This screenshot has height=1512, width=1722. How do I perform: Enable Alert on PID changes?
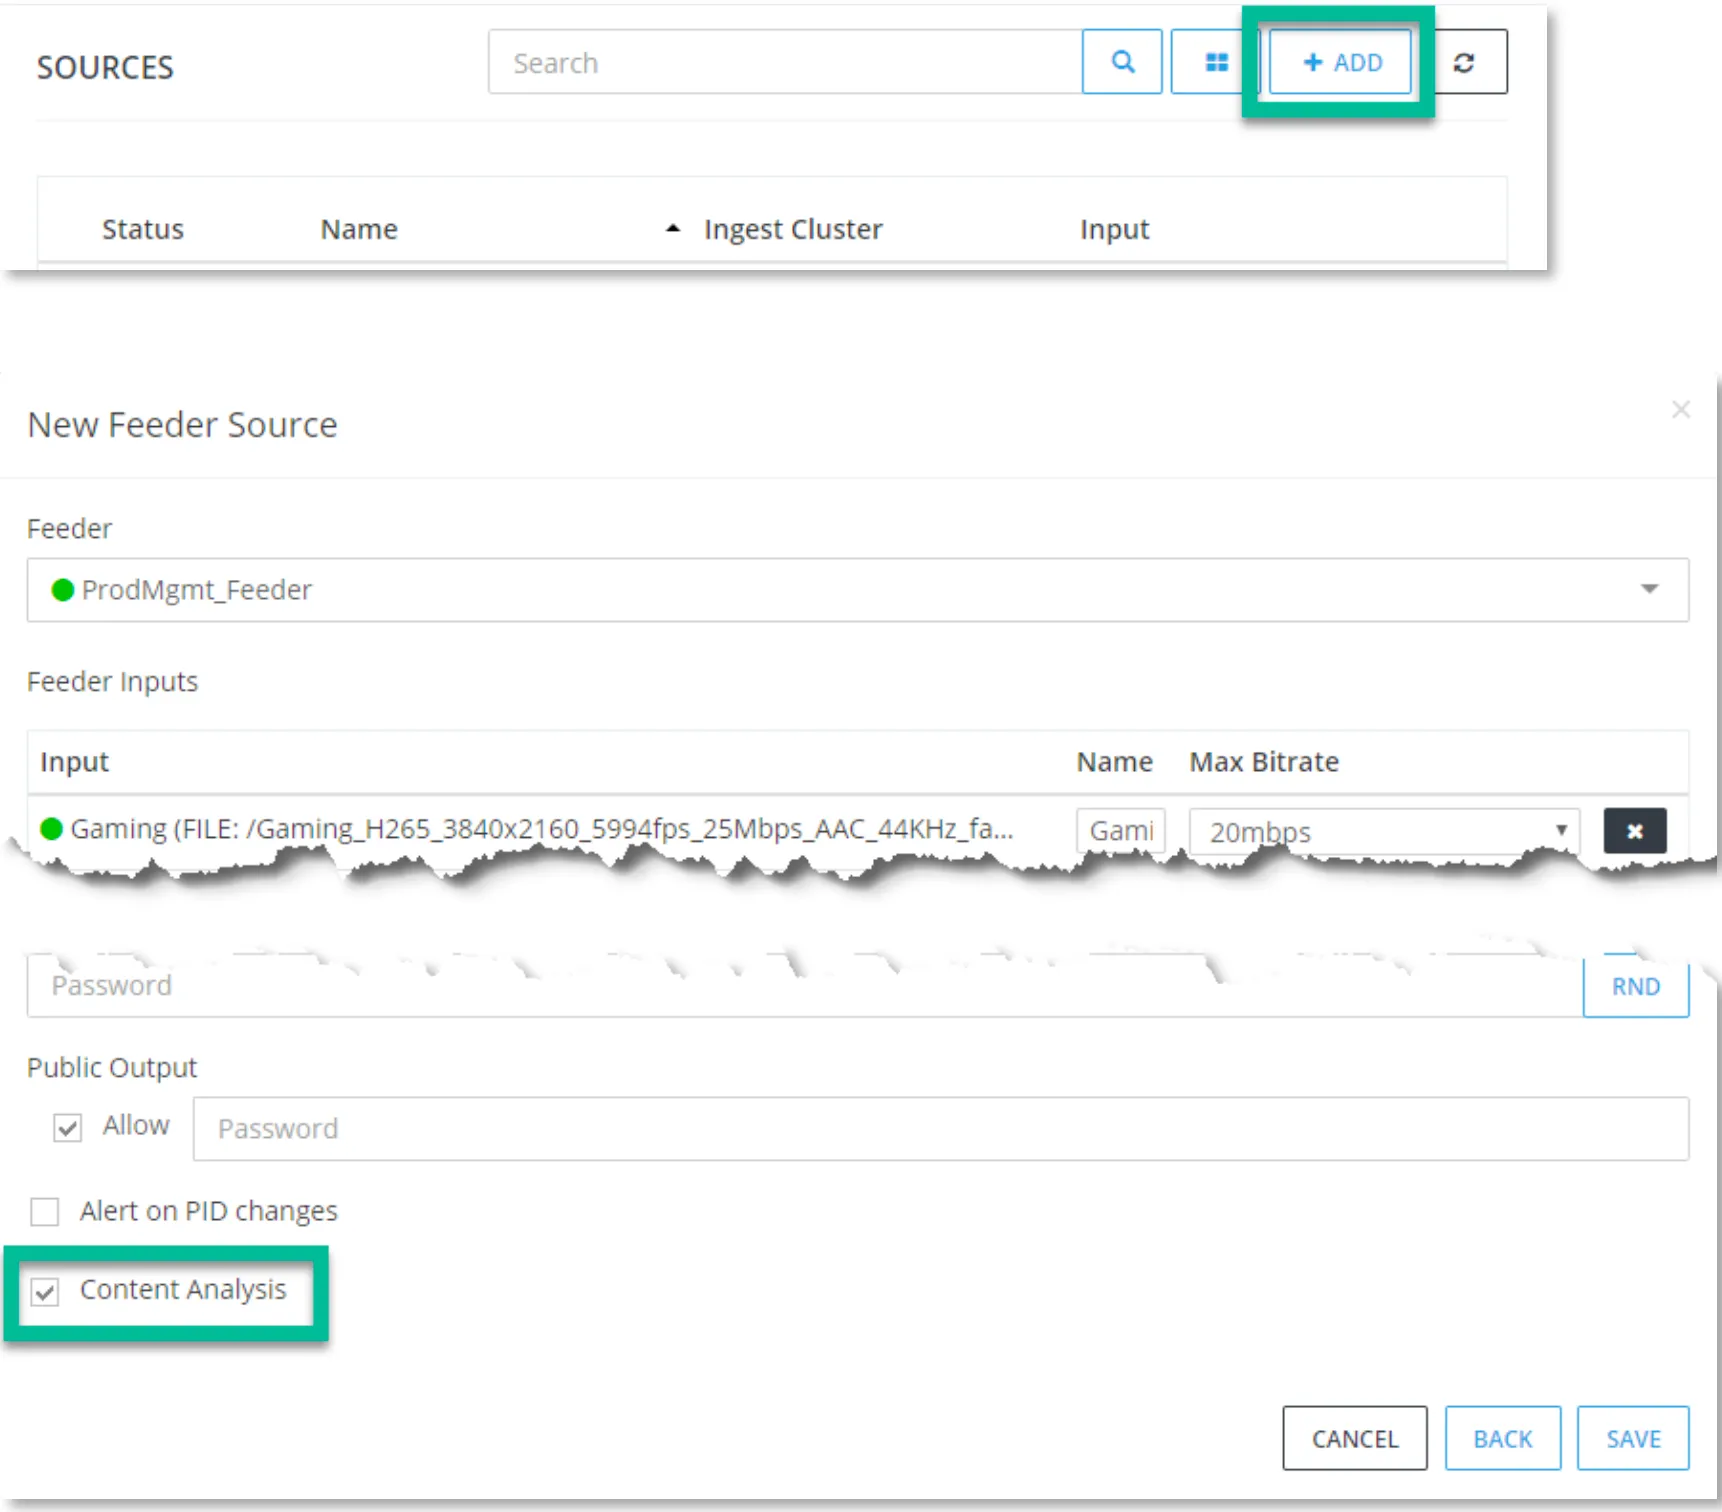coord(45,1212)
